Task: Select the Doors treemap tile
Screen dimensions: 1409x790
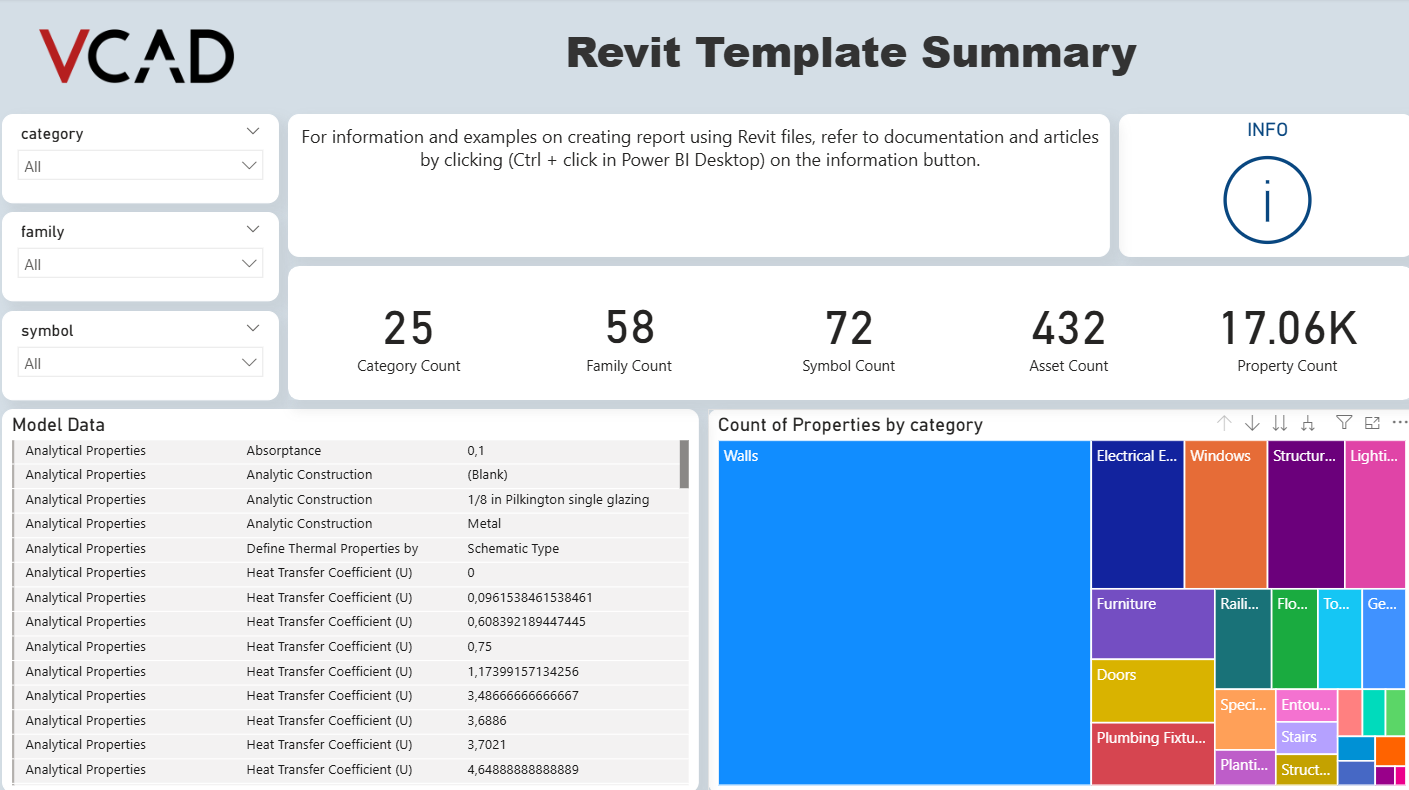Action: pyautogui.click(x=1153, y=691)
